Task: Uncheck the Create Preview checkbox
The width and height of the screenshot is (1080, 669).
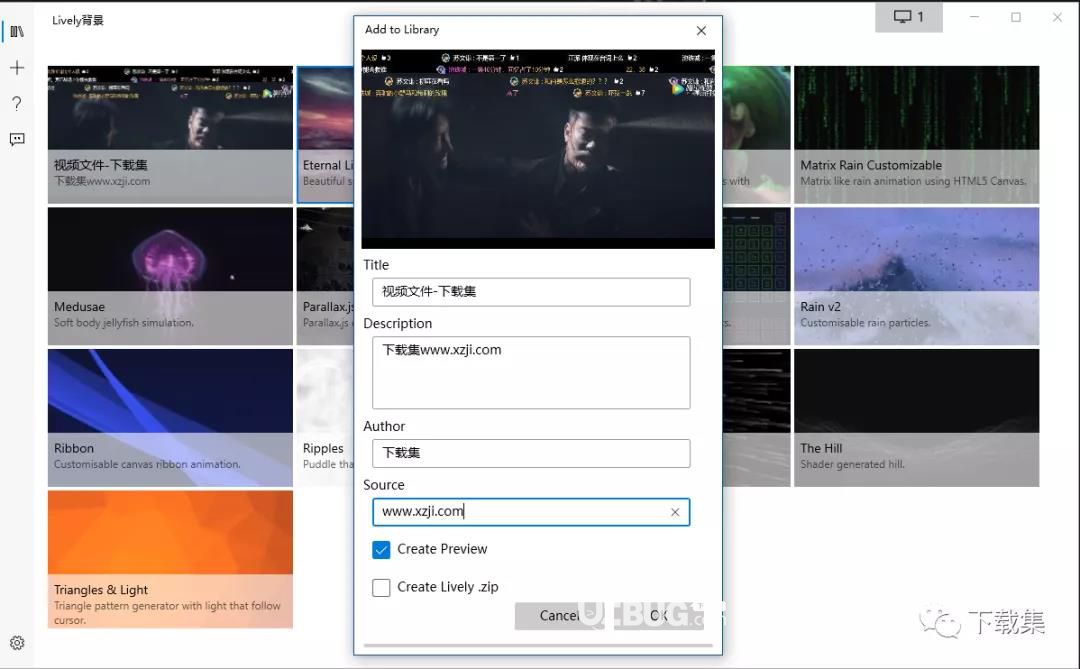Action: 381,549
